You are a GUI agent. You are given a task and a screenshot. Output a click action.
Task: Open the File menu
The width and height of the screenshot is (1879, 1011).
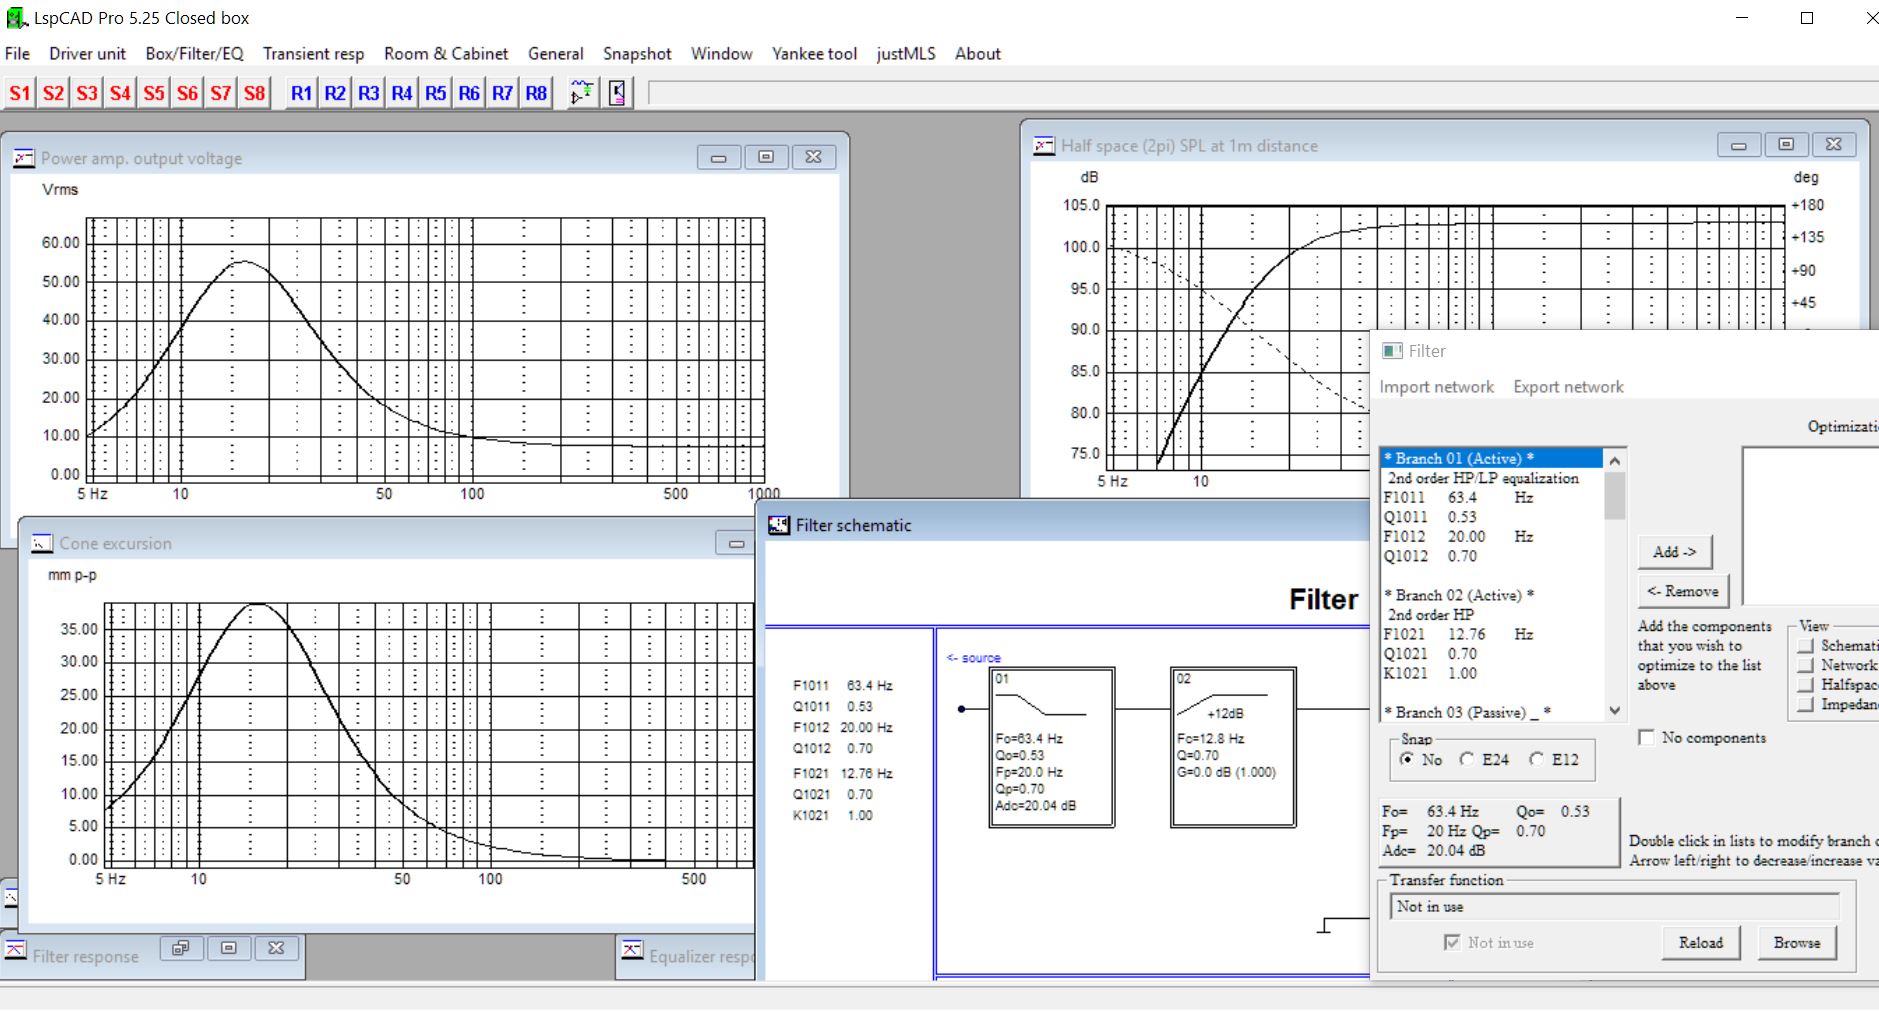click(x=18, y=54)
